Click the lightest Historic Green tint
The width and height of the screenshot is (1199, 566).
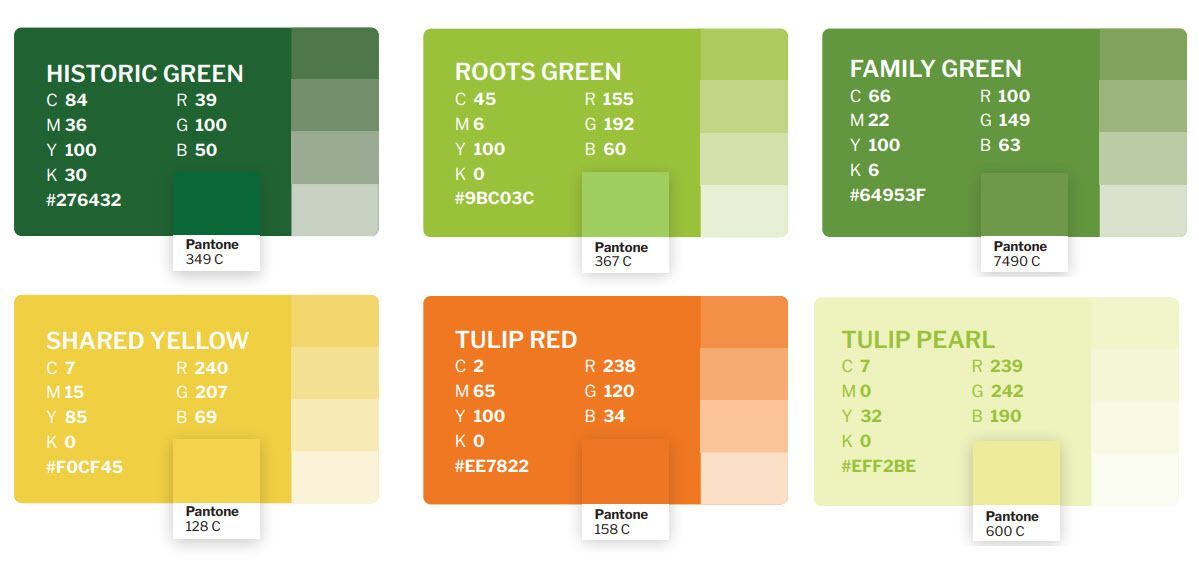click(x=335, y=210)
